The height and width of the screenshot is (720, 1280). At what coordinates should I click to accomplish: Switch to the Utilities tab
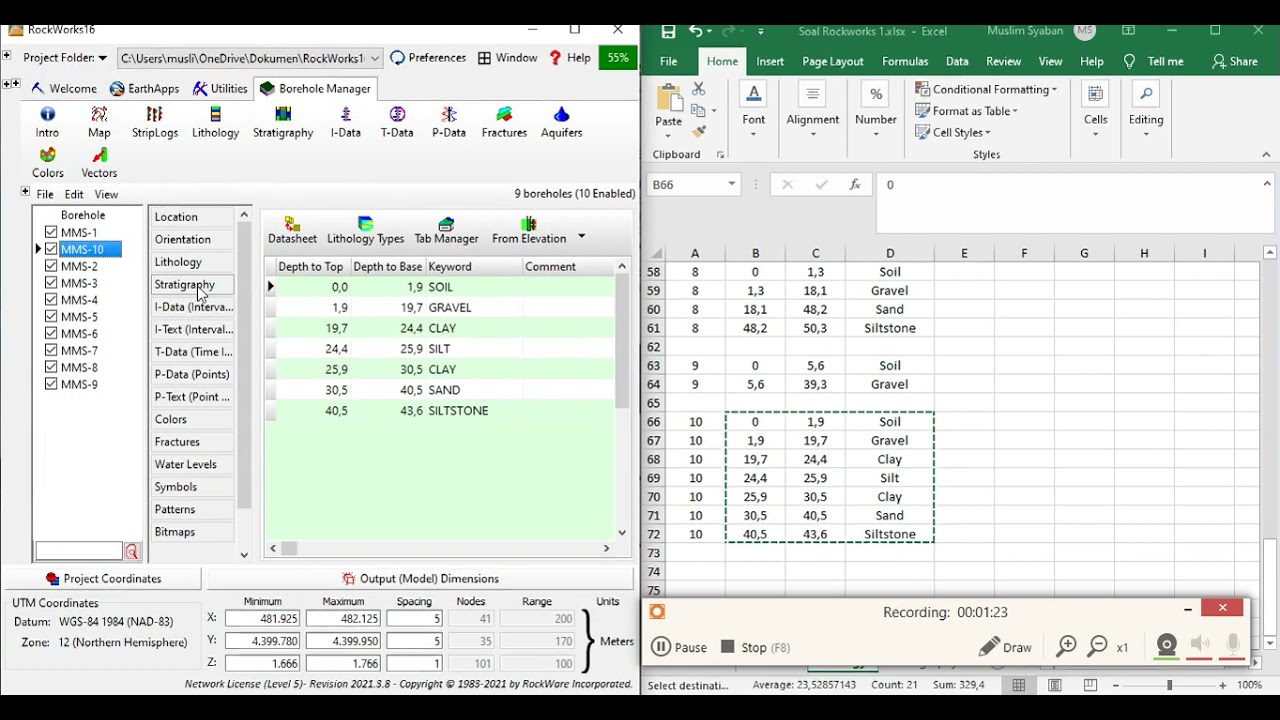click(x=220, y=88)
